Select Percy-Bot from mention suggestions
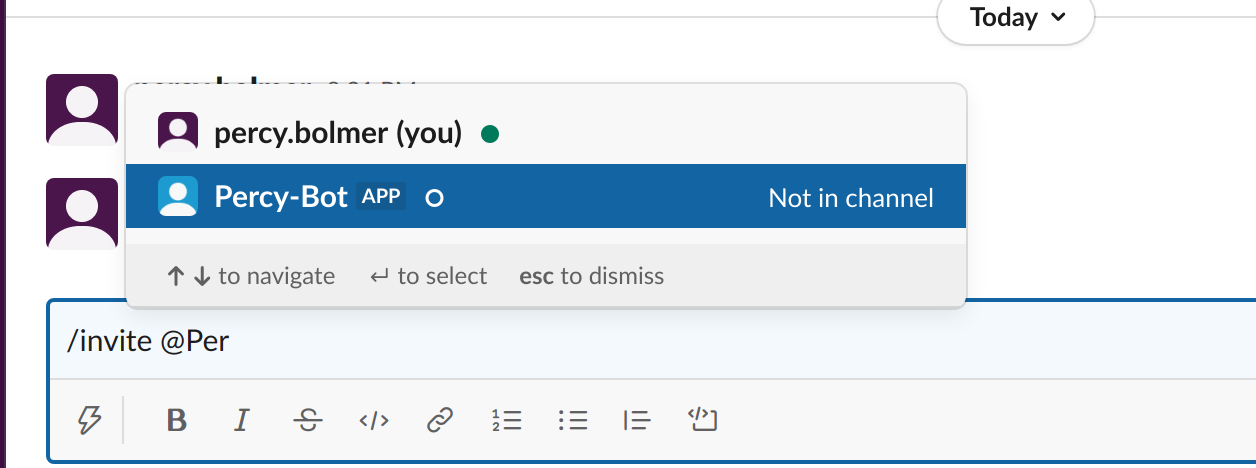Viewport: 1256px width, 468px height. [280, 197]
